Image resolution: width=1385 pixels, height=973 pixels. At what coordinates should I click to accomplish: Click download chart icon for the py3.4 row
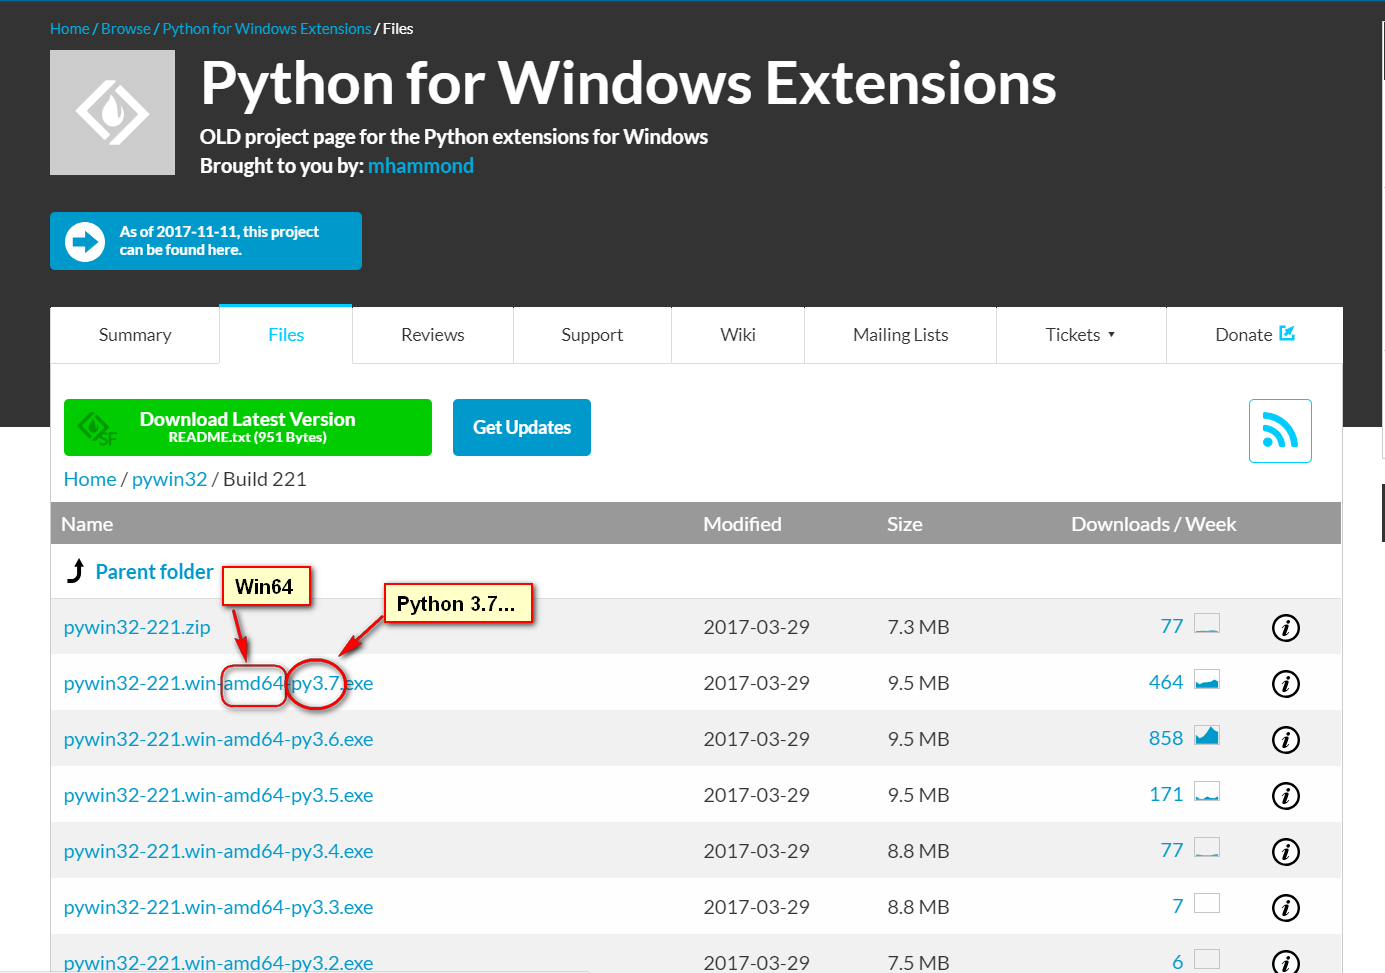[1207, 848]
